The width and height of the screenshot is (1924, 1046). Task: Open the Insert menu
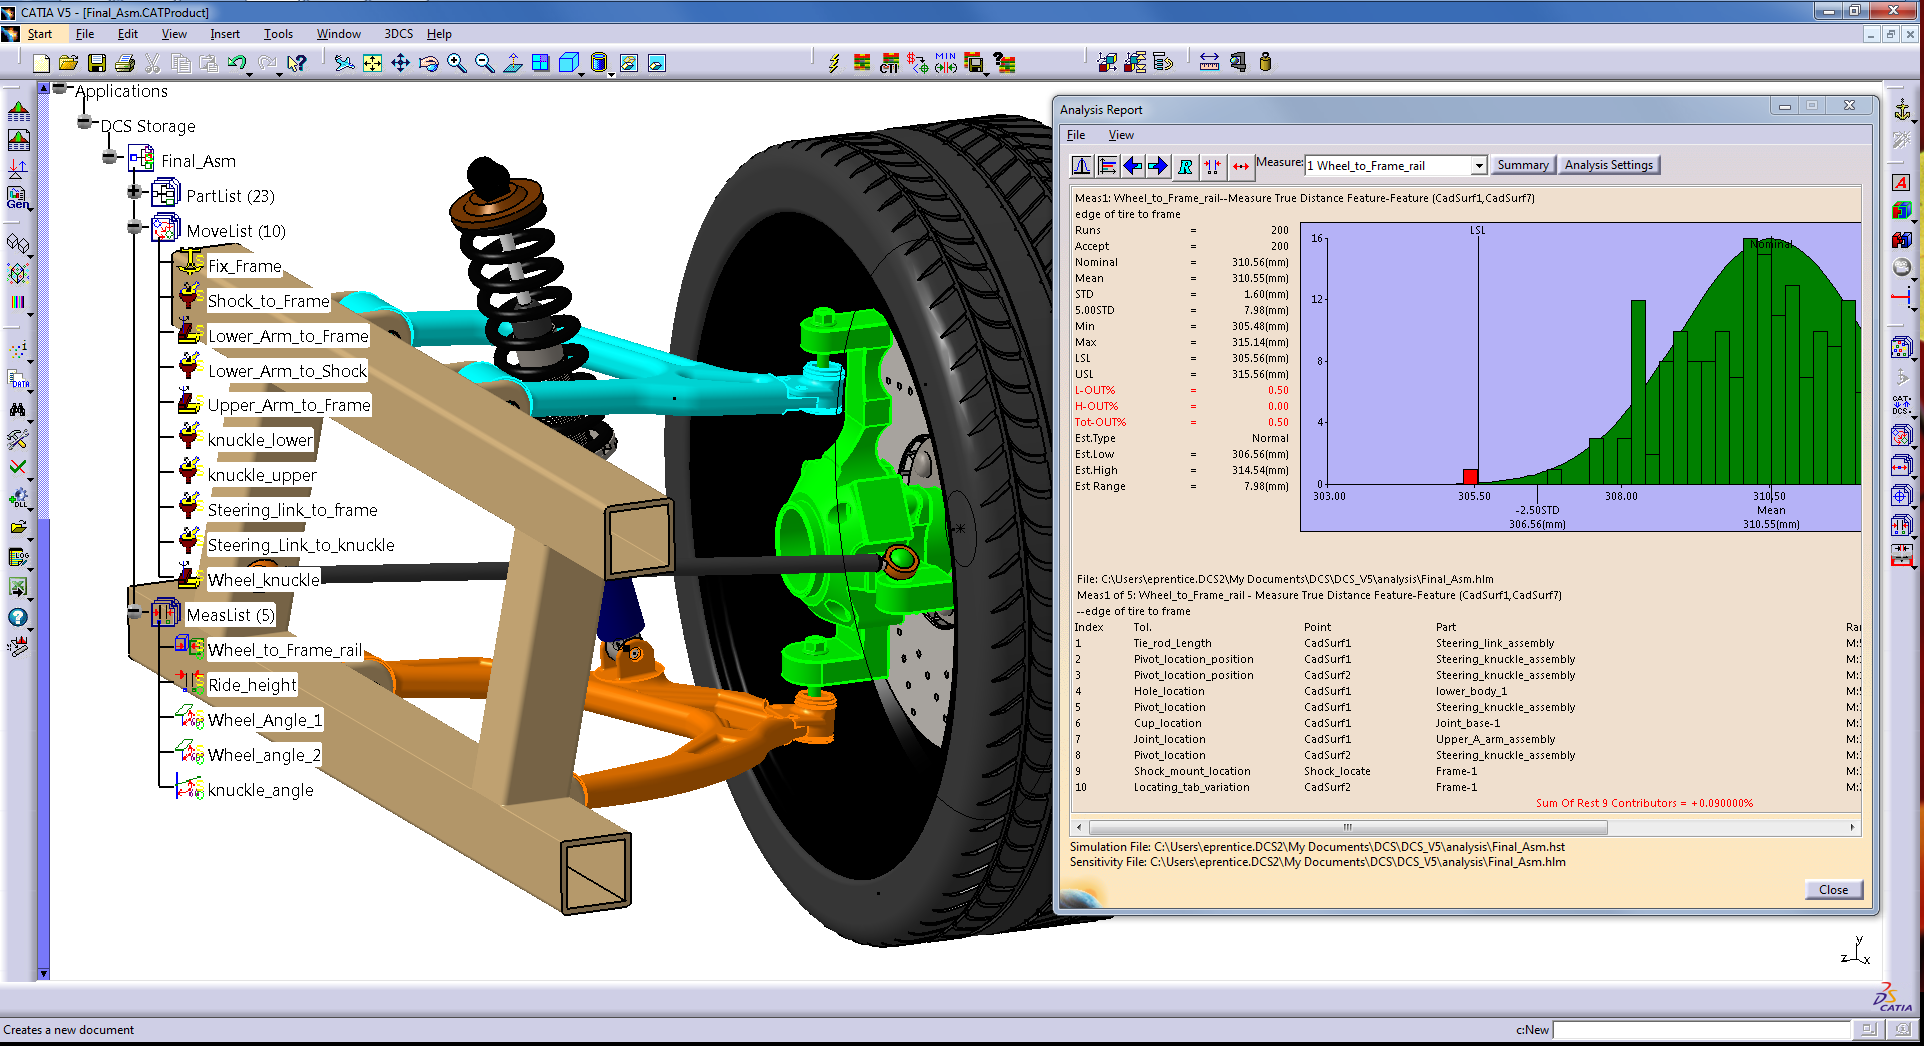click(225, 34)
